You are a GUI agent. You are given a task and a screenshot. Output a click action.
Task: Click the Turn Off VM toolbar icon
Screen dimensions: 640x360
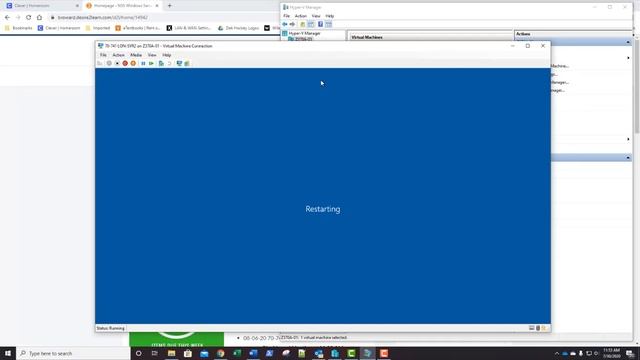pos(117,63)
